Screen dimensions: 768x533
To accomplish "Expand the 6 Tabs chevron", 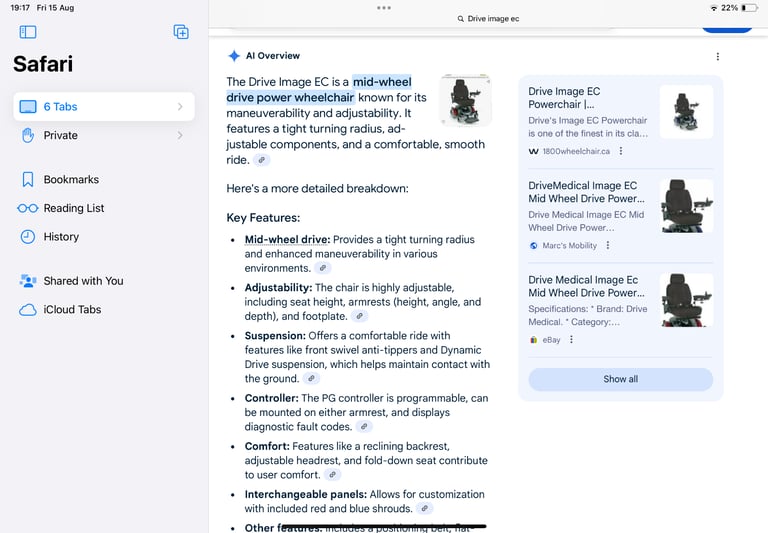I will [x=180, y=106].
